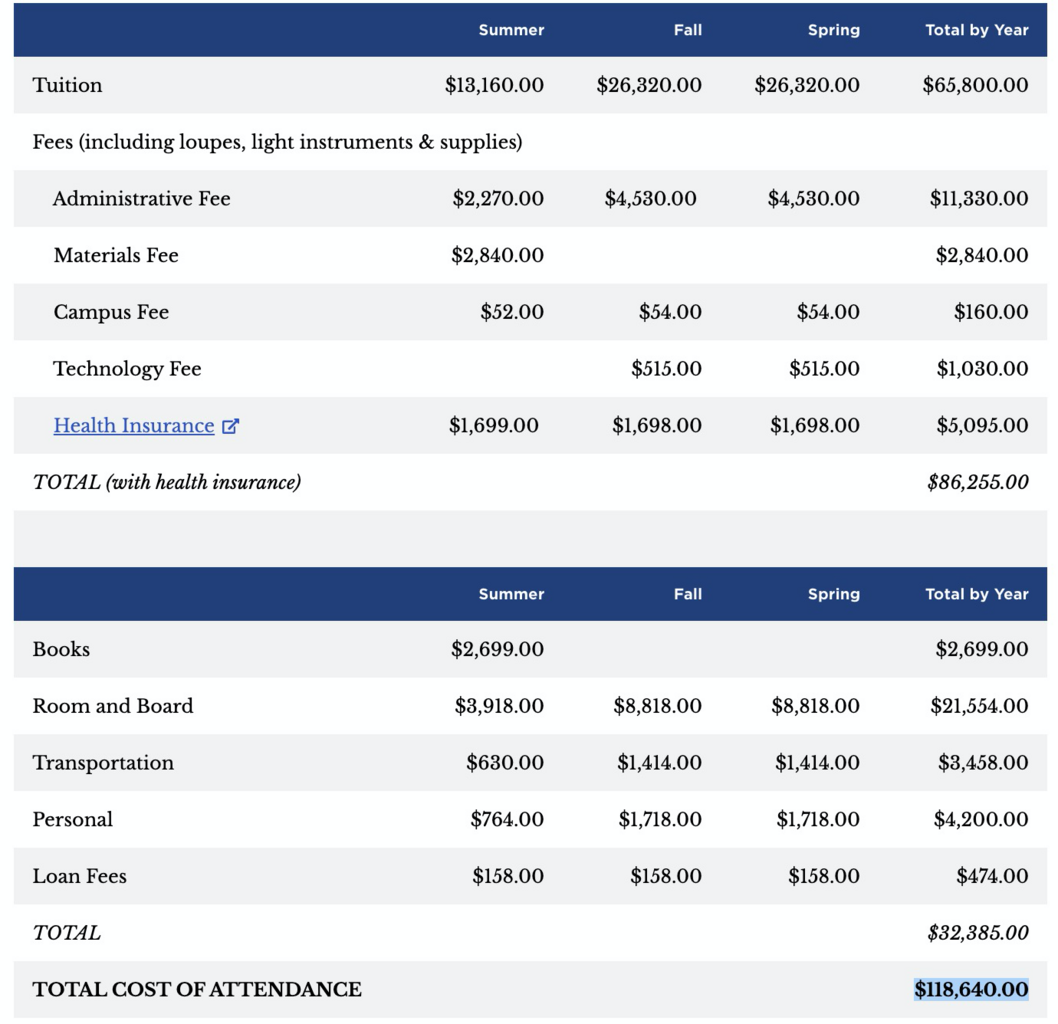Screen dimensions: 1058x1024
Task: Click the Transportation row label
Action: [x=103, y=763]
